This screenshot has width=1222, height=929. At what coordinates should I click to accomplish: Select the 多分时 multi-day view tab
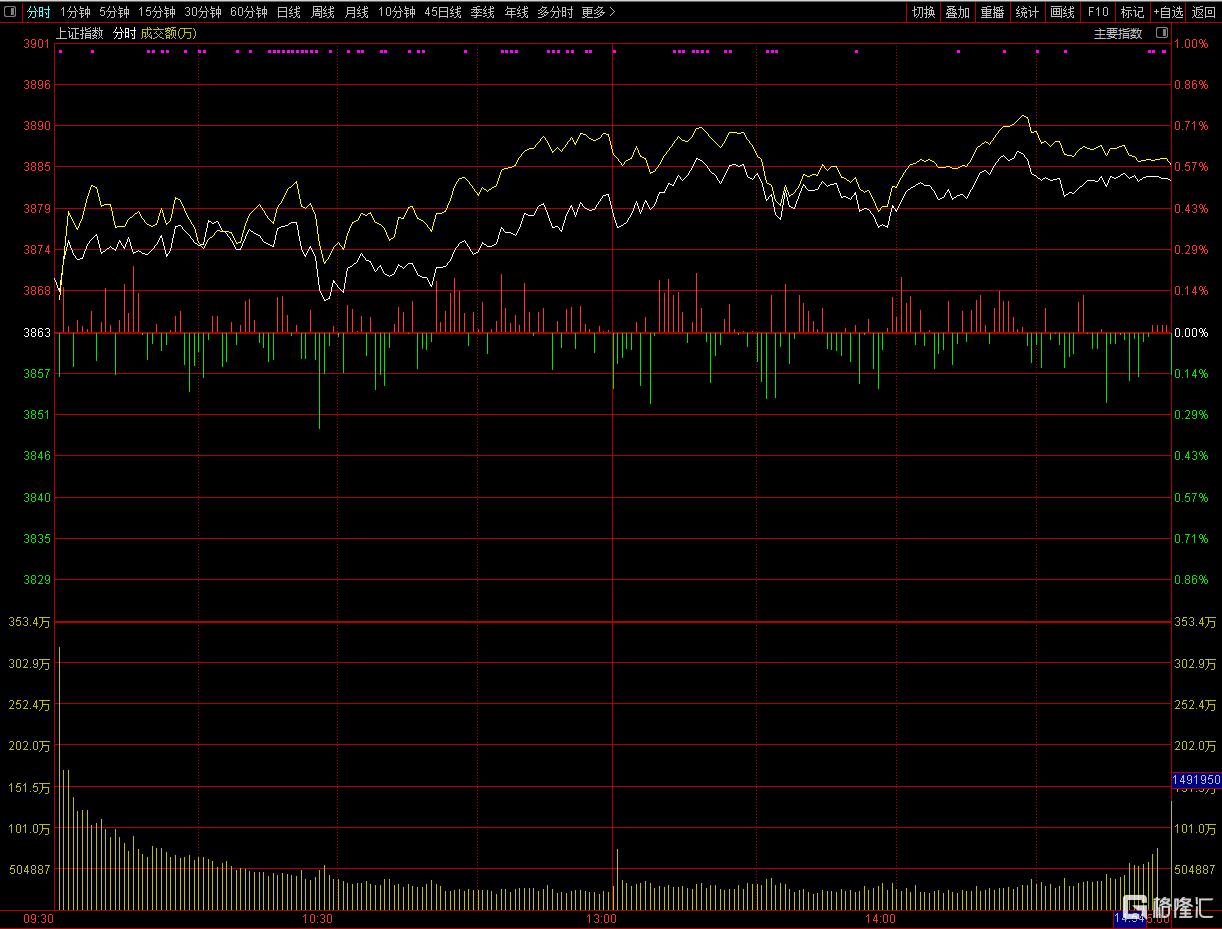(555, 12)
